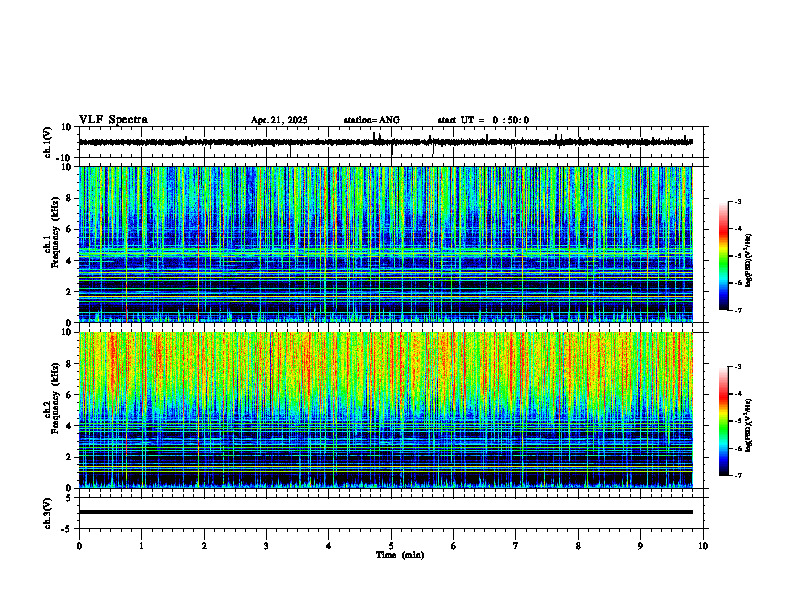Click the time axis tick label "10"

pyautogui.click(x=703, y=546)
